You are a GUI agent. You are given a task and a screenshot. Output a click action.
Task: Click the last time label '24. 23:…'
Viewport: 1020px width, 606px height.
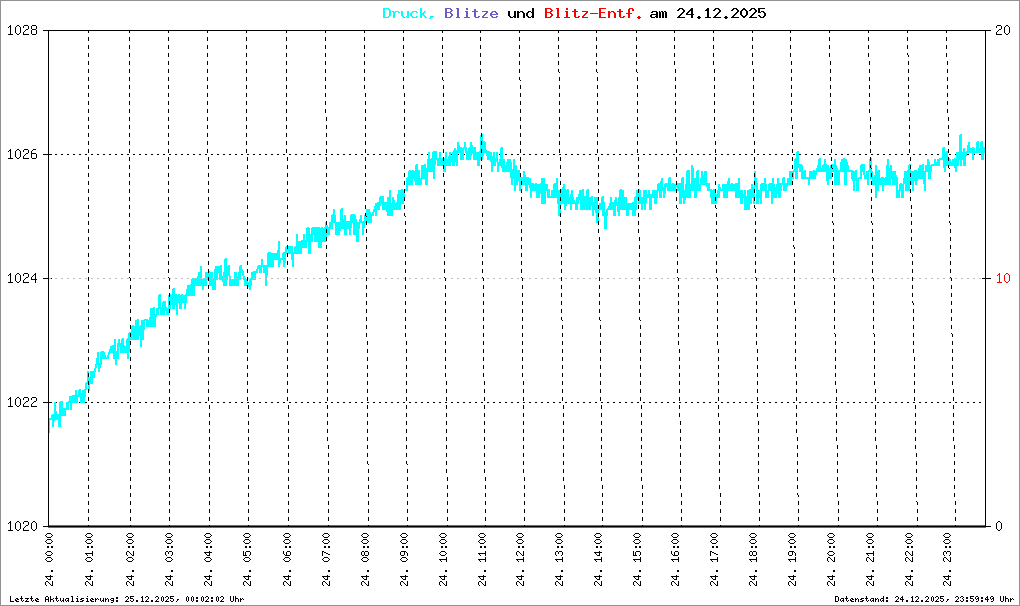pos(947,560)
